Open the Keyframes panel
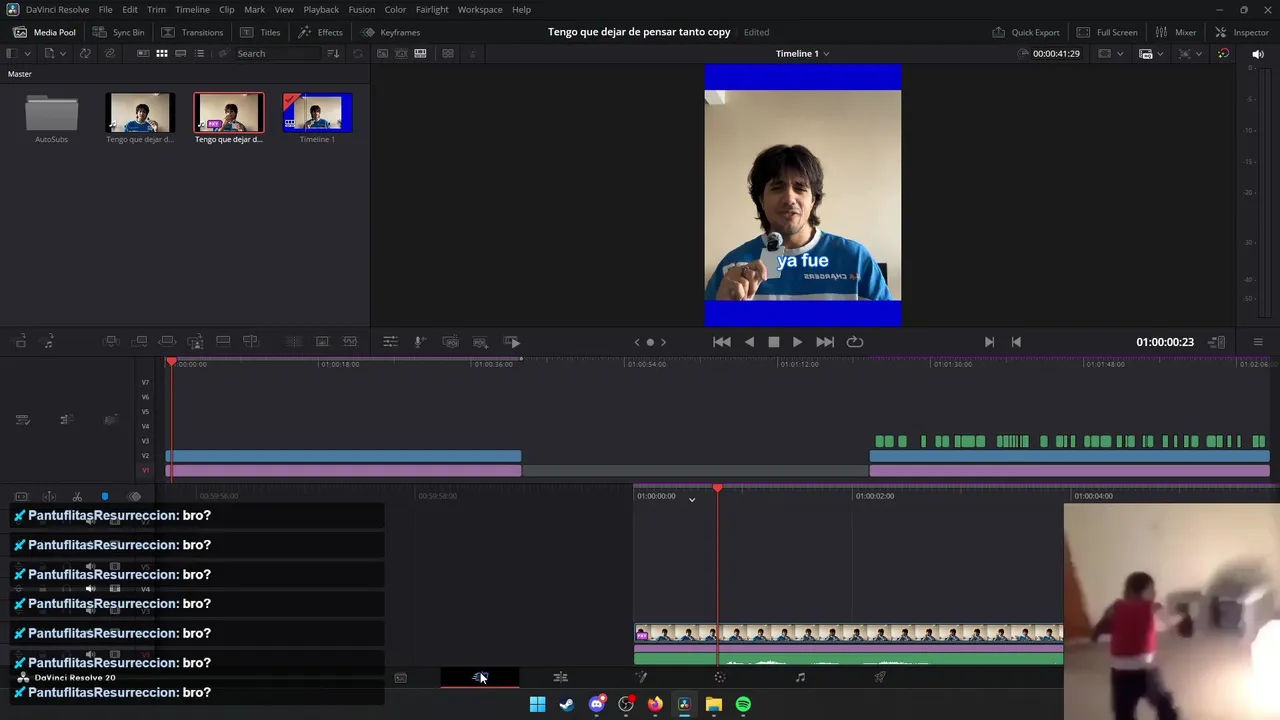 pyautogui.click(x=390, y=32)
